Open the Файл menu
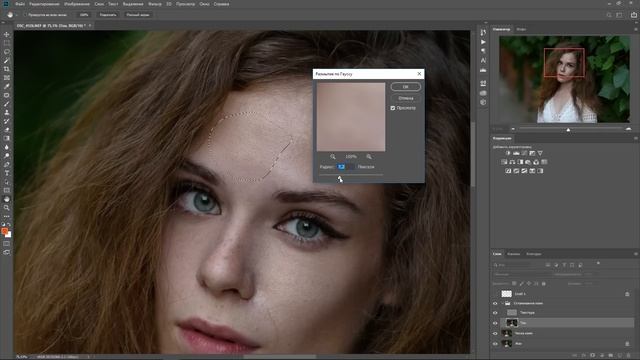 click(x=20, y=4)
